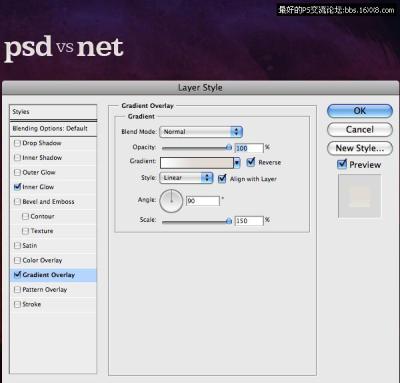Toggle the Reverse checkbox
This screenshot has height=383, width=400.
pyautogui.click(x=251, y=162)
